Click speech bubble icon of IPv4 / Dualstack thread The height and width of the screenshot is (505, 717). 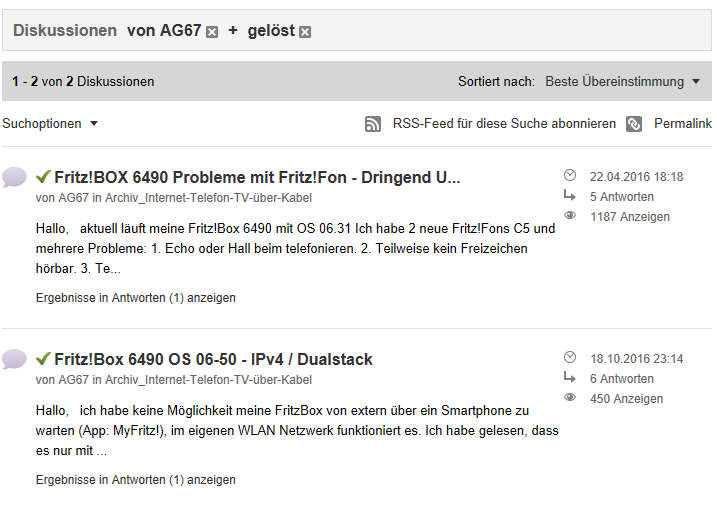(x=14, y=360)
